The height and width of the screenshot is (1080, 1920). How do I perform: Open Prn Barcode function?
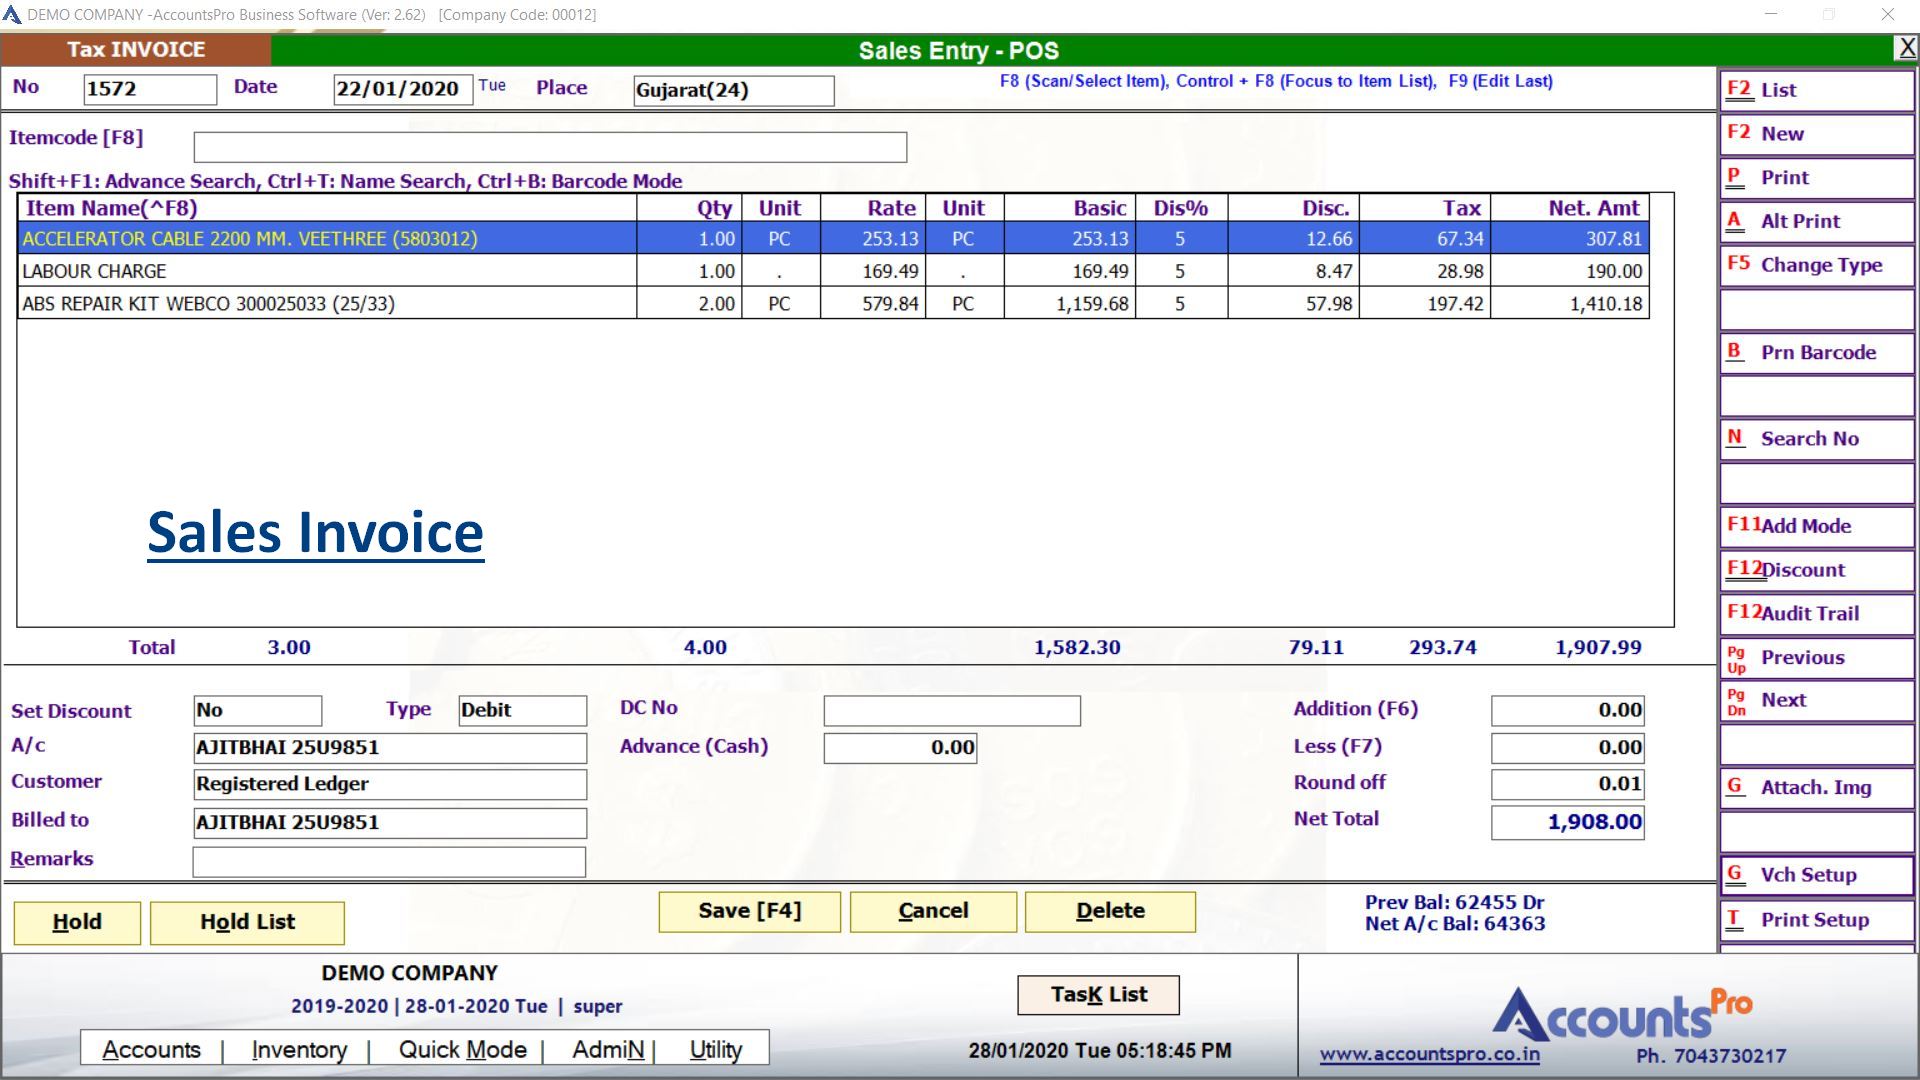tap(1816, 353)
